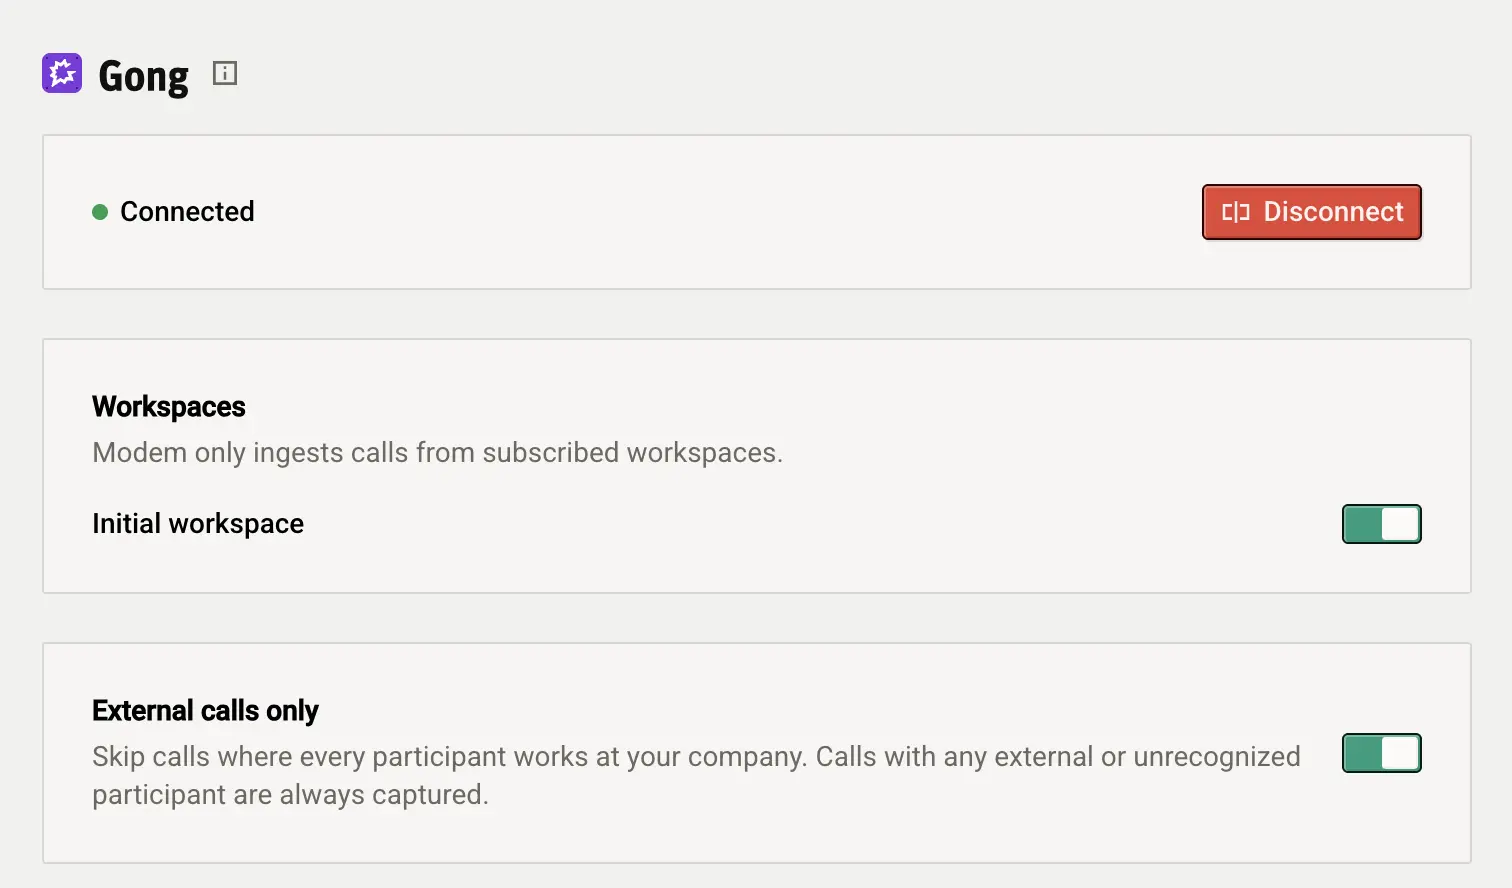Disable the External calls only switch

(1382, 753)
